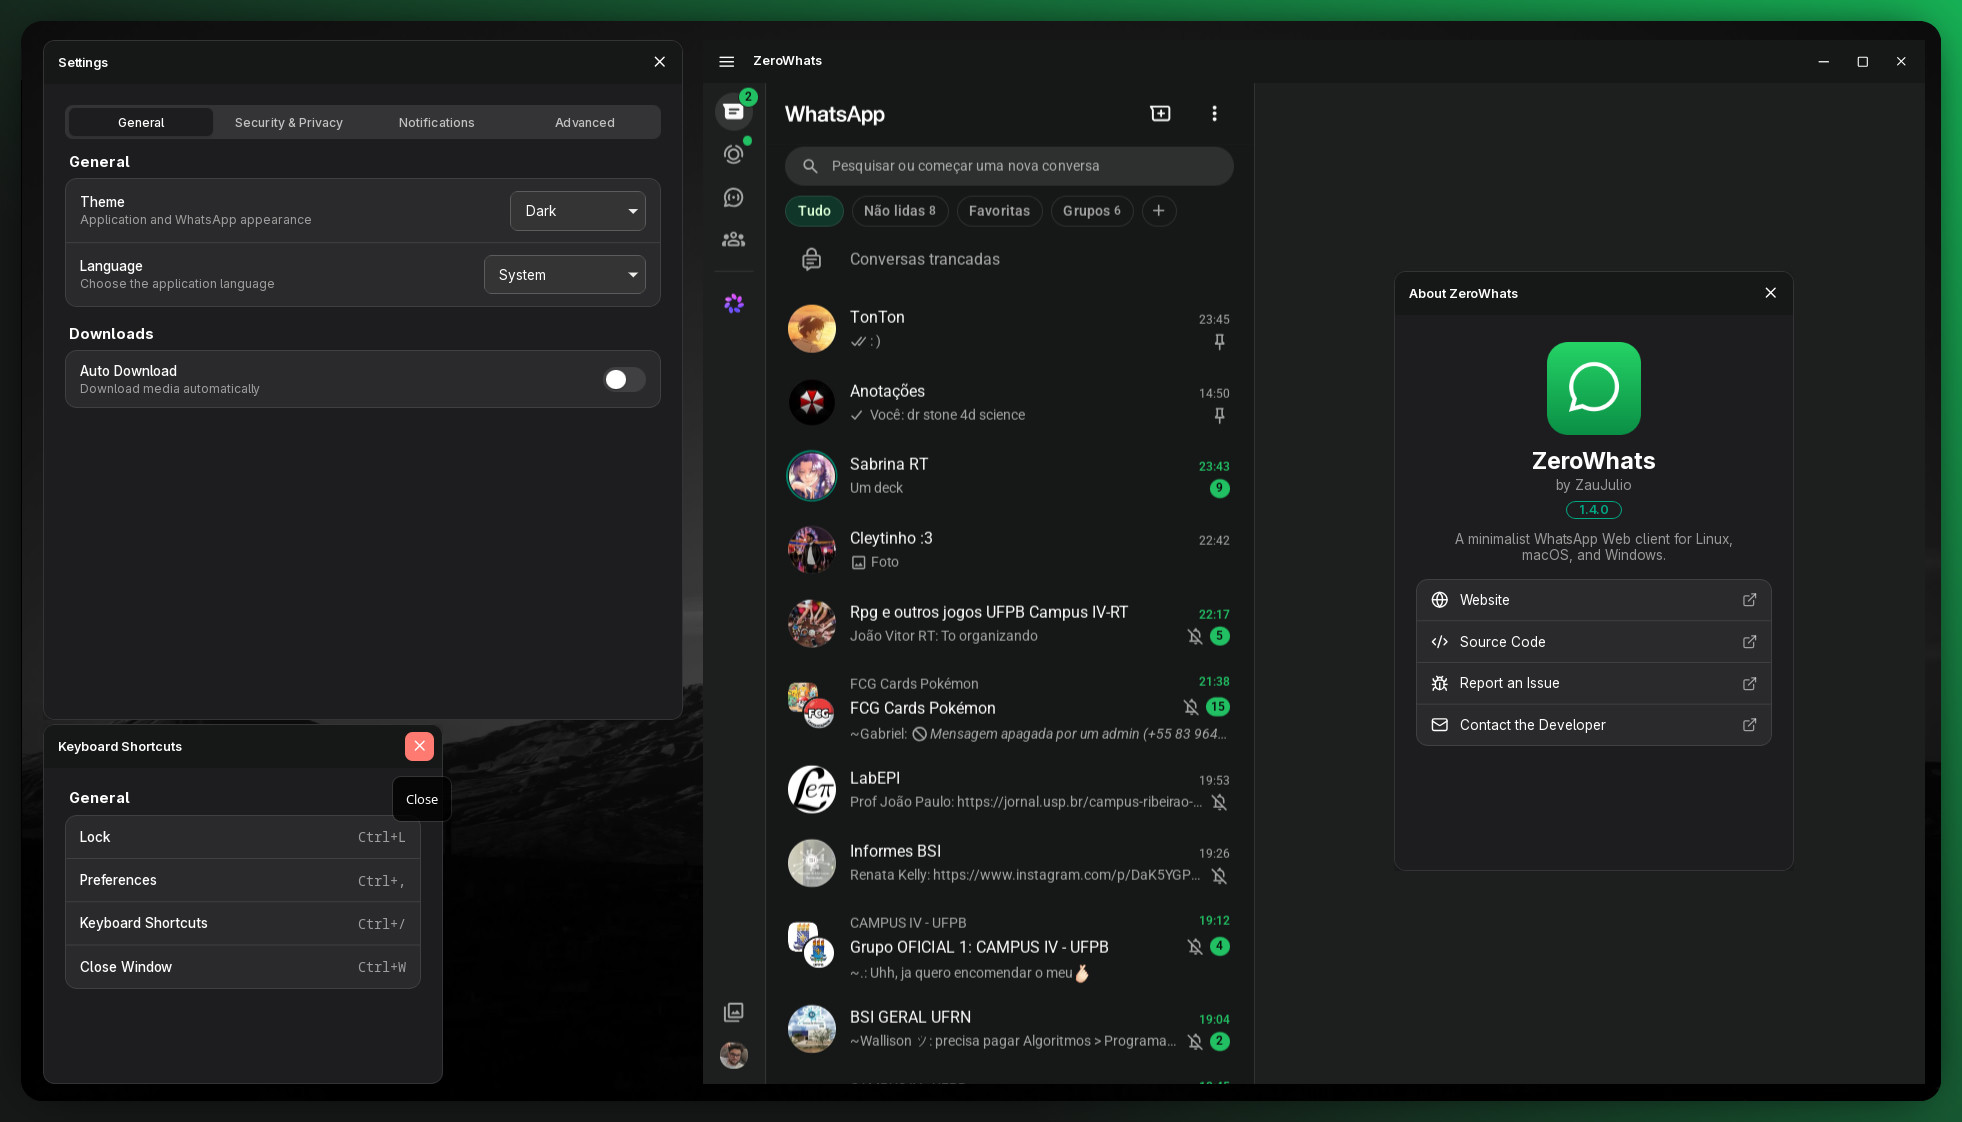Viewport: 1962px width, 1122px height.
Task: Click muted bell on LabEPI chat
Action: coord(1219,802)
